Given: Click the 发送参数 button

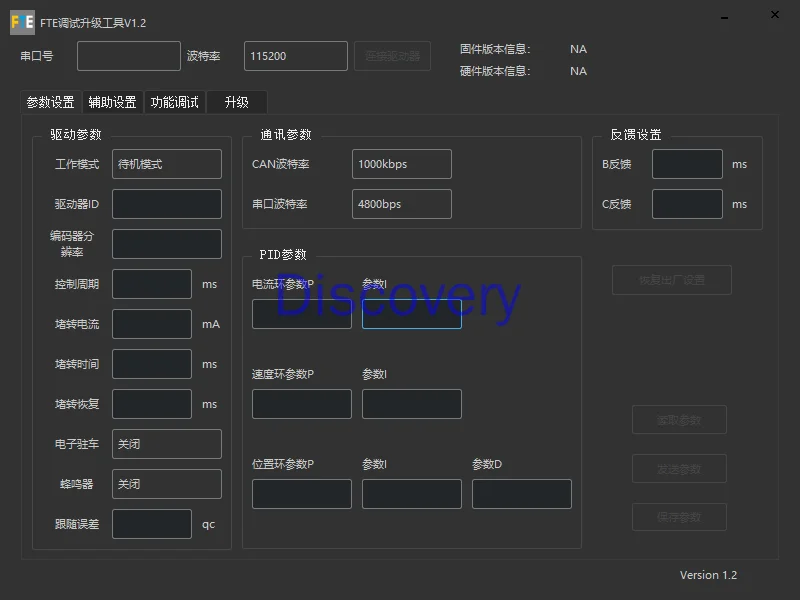Looking at the screenshot, I should click(679, 469).
